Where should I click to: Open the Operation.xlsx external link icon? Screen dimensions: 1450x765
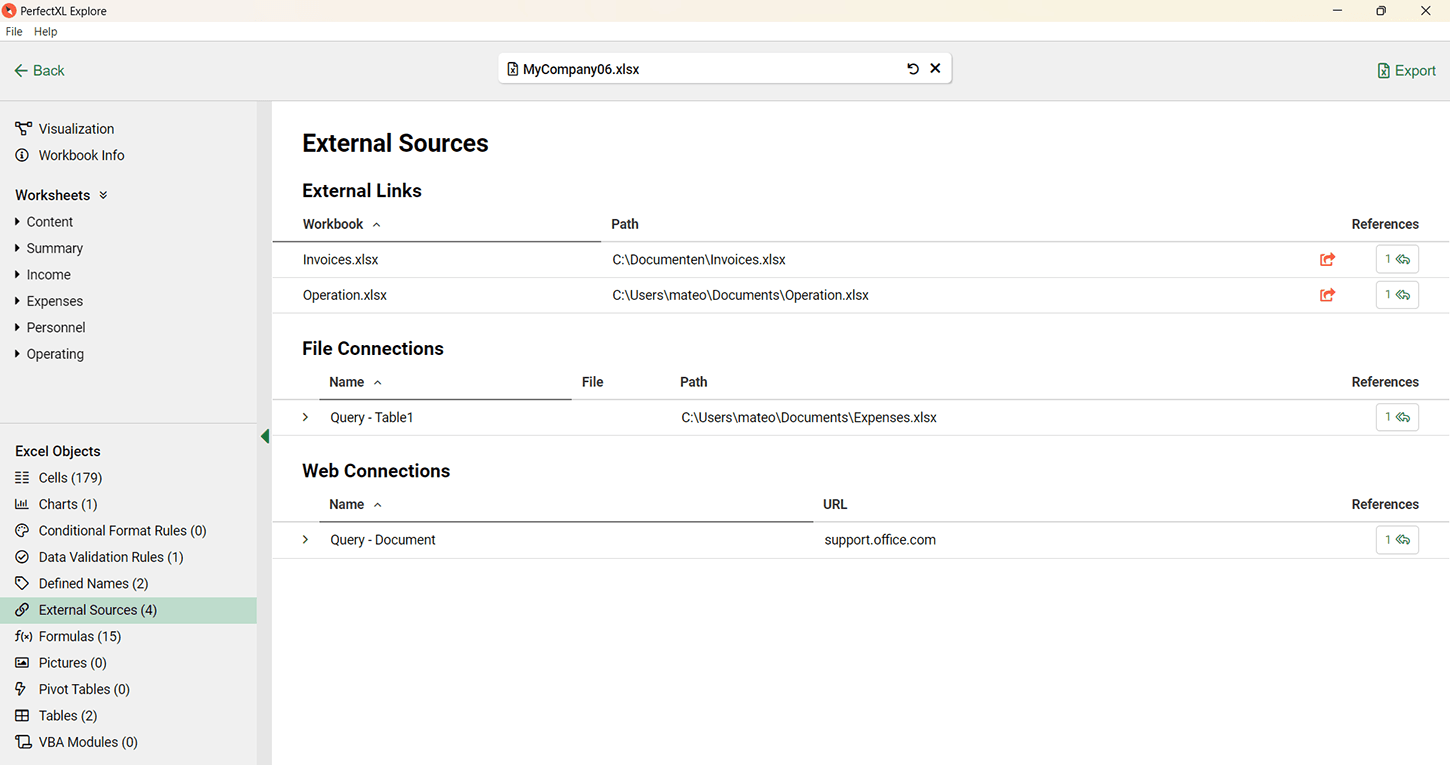[x=1327, y=295]
